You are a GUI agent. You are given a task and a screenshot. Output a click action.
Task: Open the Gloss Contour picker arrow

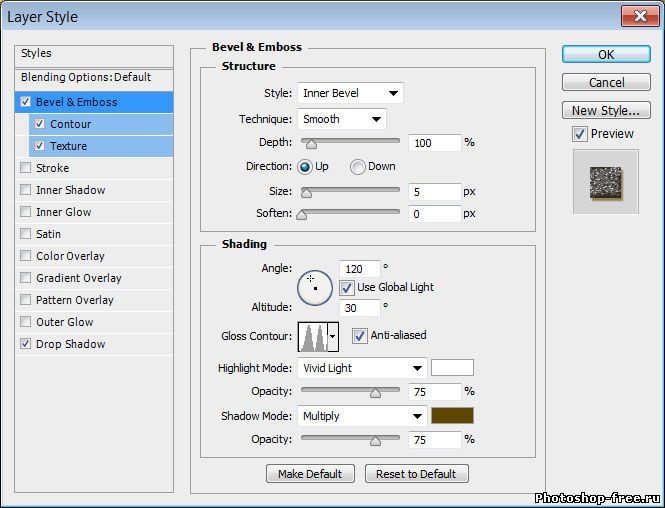333,337
